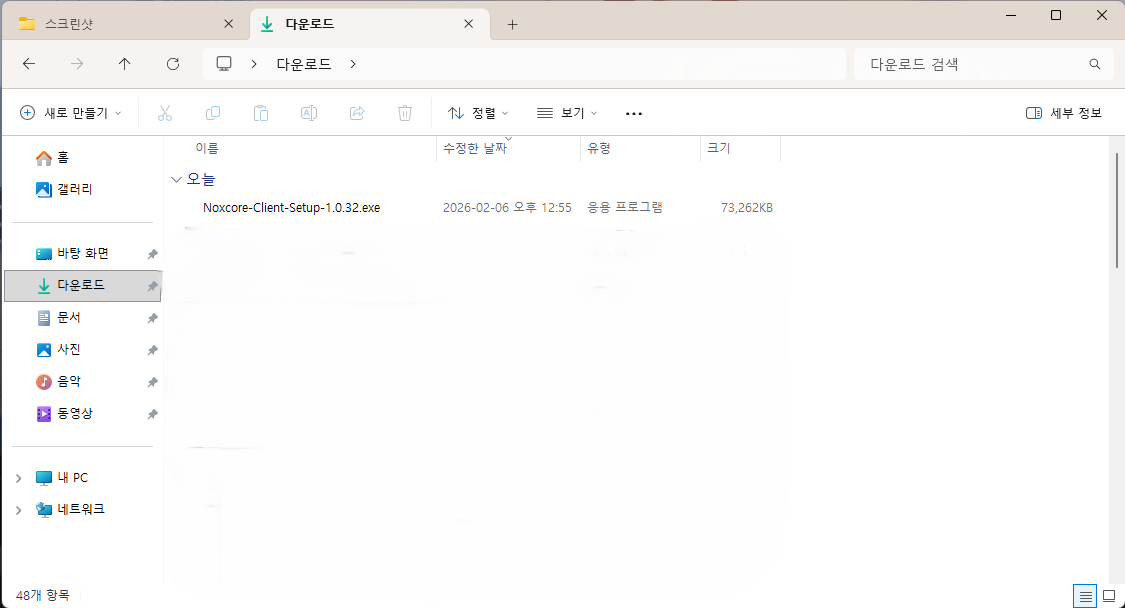
Task: Open 문서 folder in sidebar
Action: point(68,318)
